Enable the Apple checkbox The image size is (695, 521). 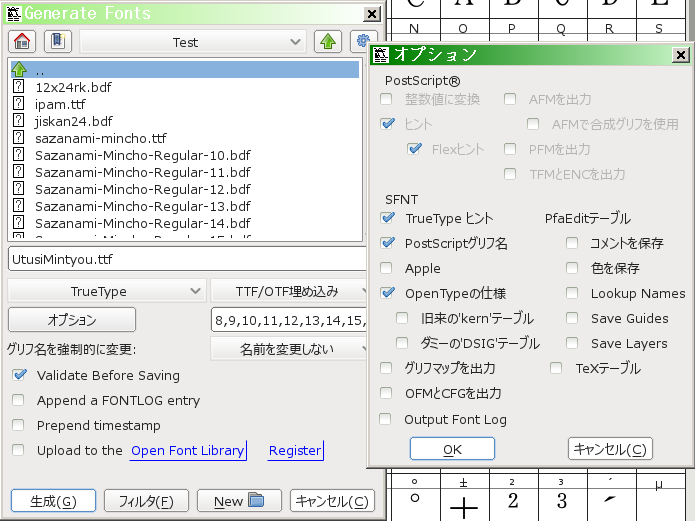coord(386,268)
